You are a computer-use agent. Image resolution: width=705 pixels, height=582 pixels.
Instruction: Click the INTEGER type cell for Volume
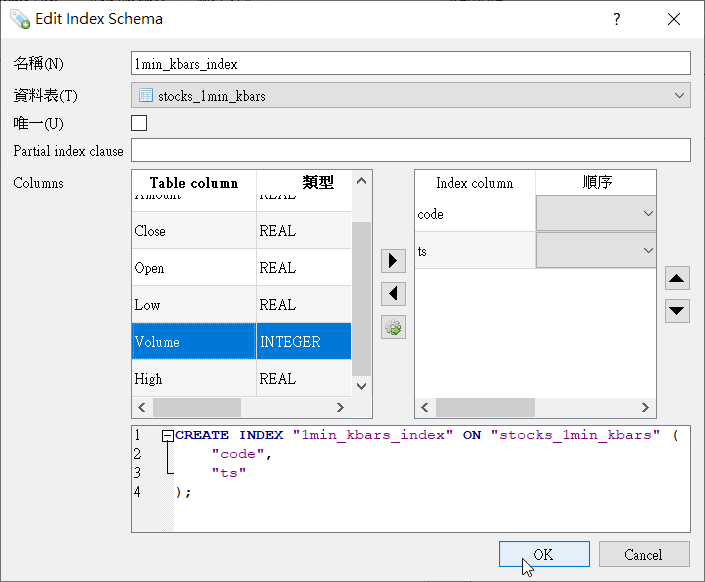point(304,341)
